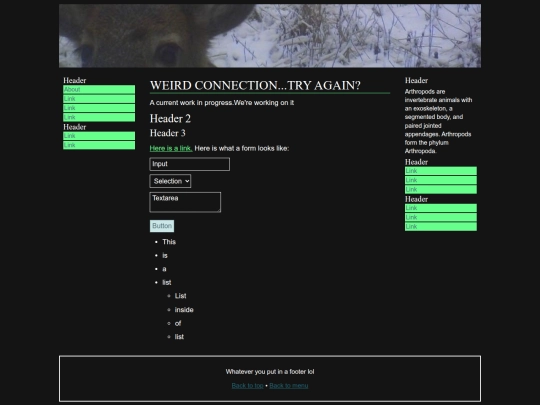Open last Link at bottom of right sidebar

[x=441, y=227]
